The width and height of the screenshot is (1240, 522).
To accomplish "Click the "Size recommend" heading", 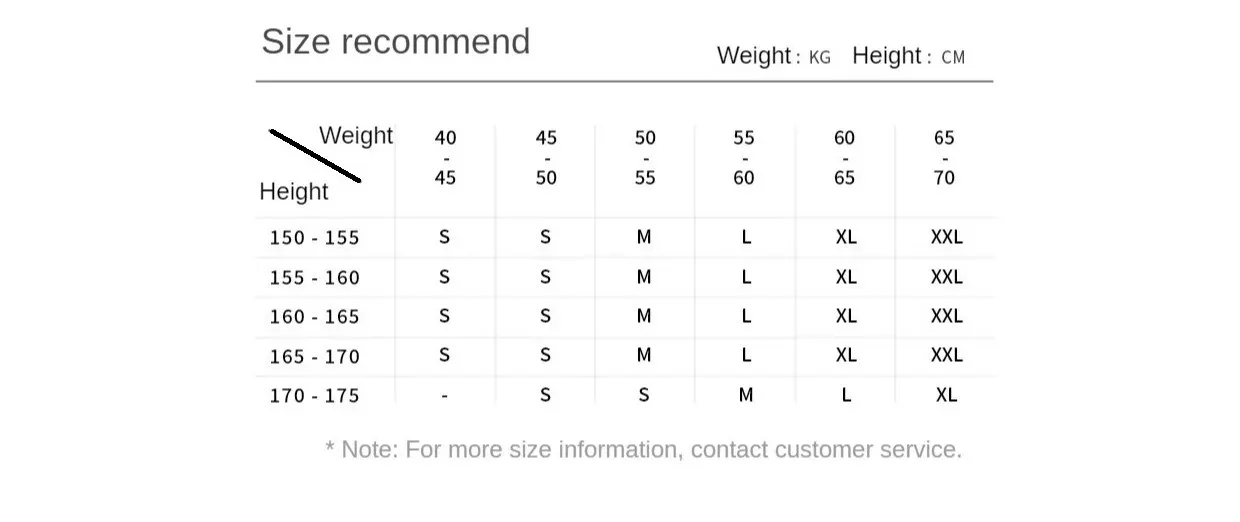I will (x=395, y=42).
